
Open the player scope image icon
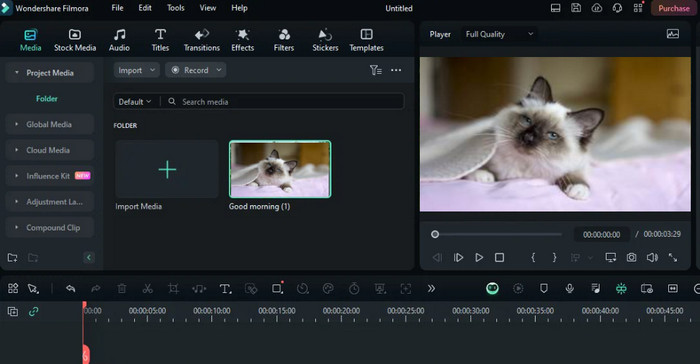673,34
